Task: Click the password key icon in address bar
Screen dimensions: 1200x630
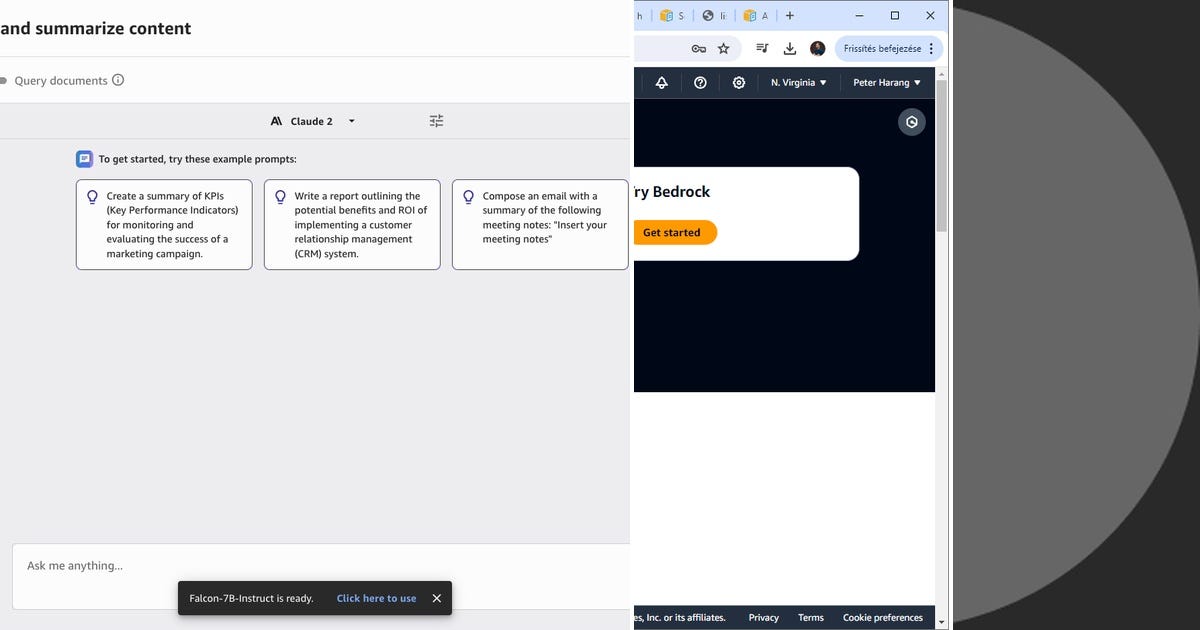Action: click(698, 48)
